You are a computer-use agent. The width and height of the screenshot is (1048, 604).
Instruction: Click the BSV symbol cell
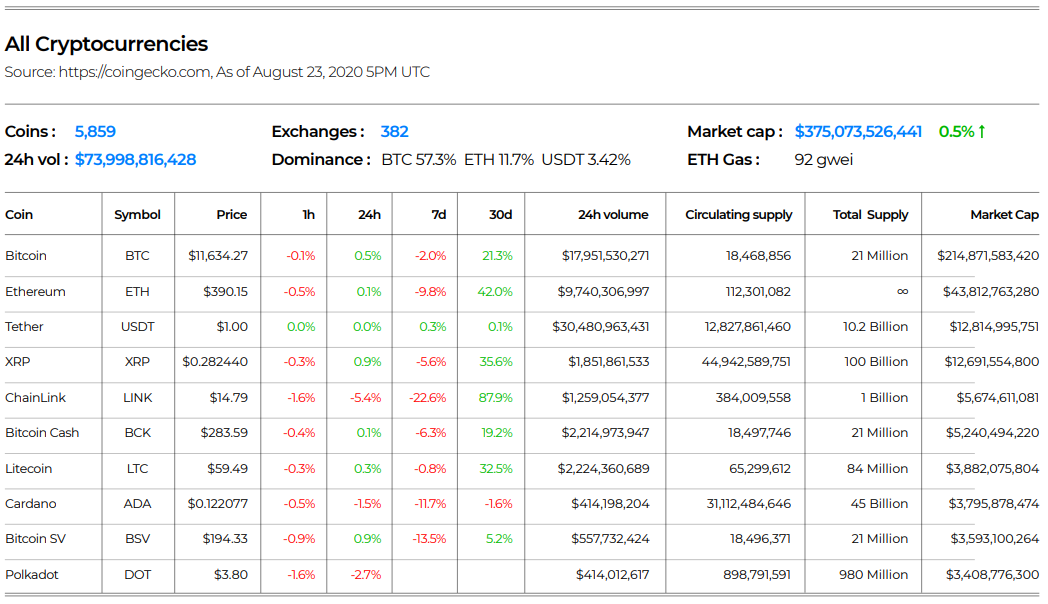click(x=138, y=539)
